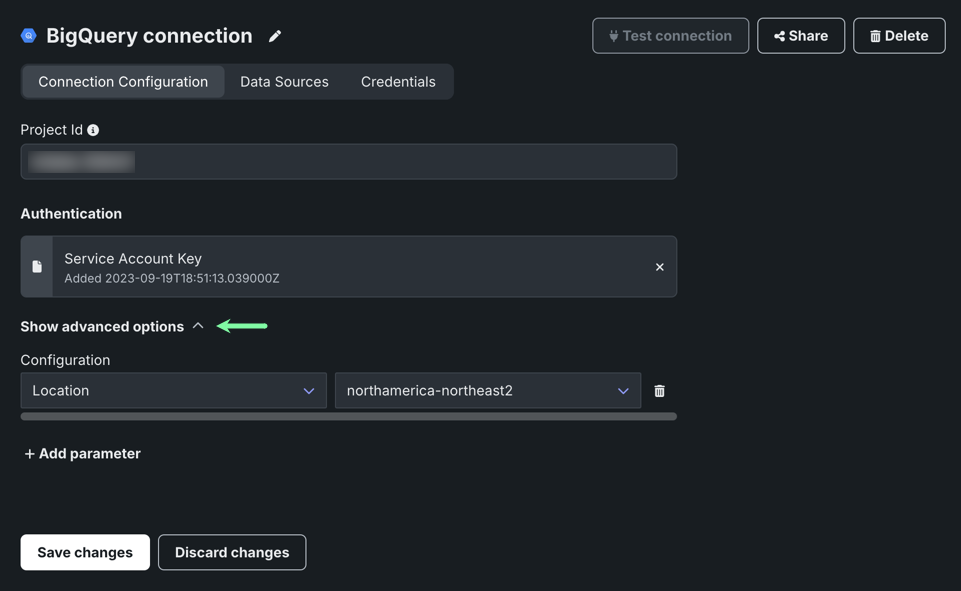Share this BigQuery connection
The width and height of the screenshot is (961, 591).
pos(800,36)
